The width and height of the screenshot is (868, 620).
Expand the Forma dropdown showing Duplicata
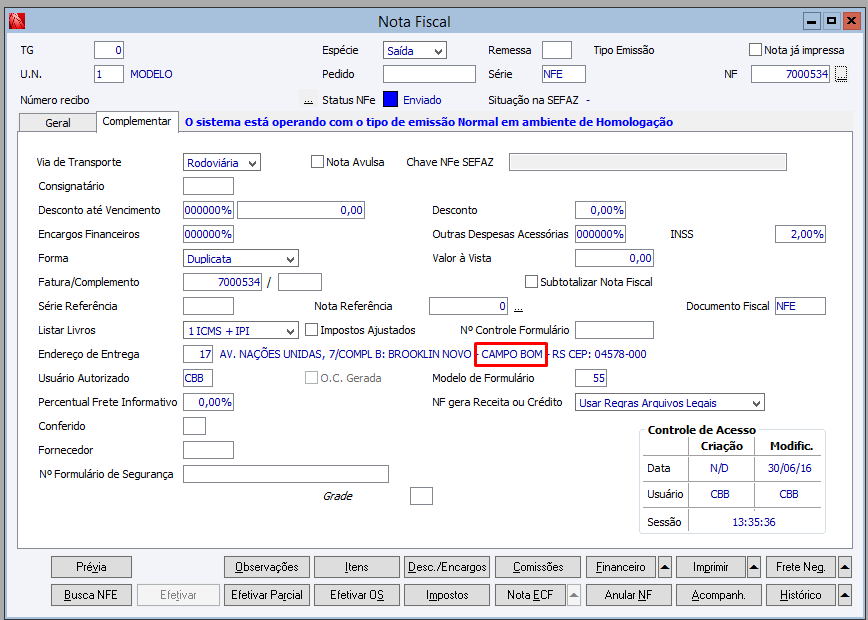tap(241, 259)
